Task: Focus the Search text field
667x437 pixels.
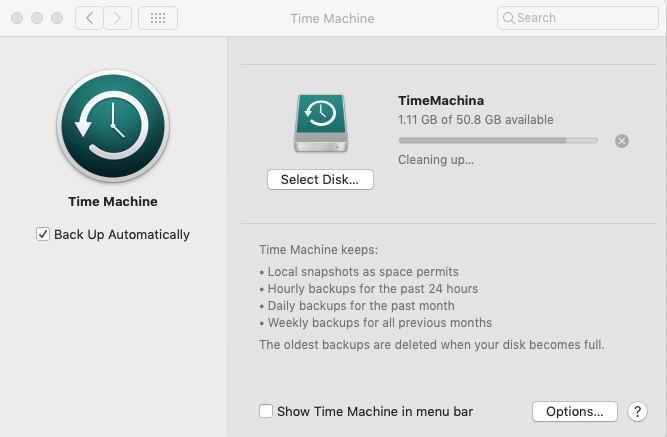Action: coord(578,18)
